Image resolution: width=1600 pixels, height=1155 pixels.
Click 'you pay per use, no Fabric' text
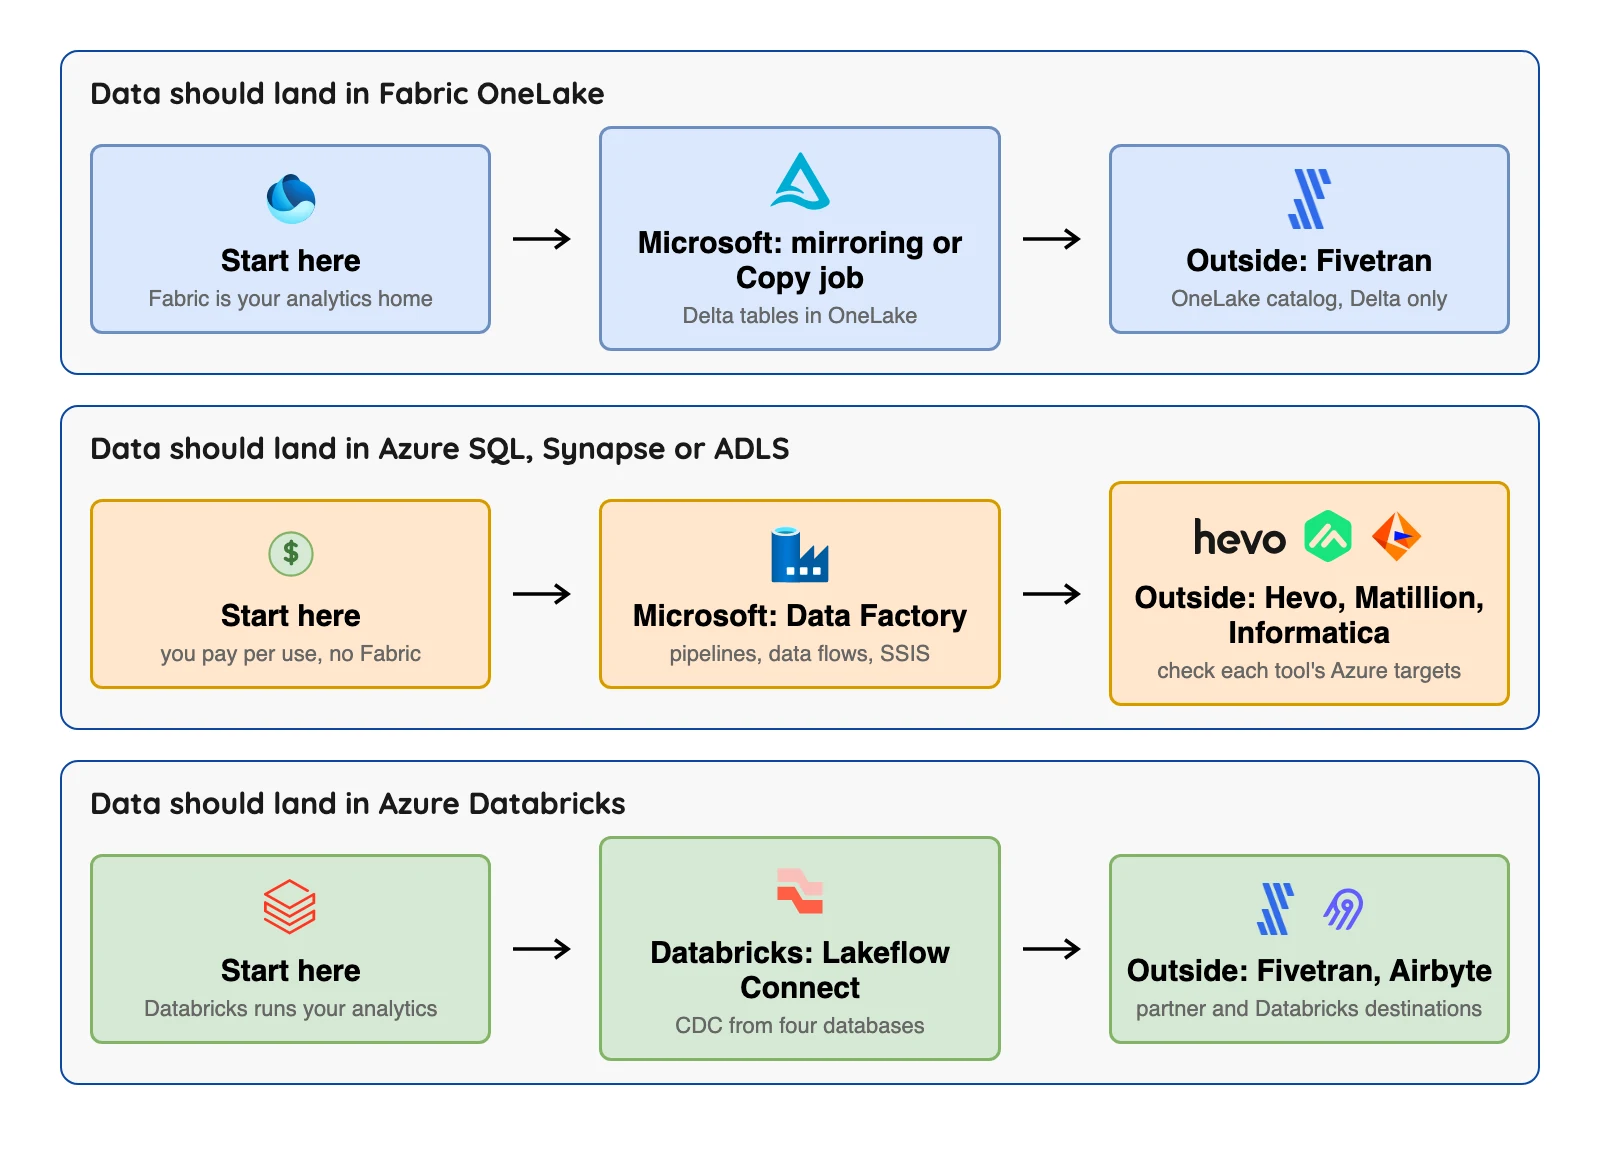pyautogui.click(x=291, y=654)
